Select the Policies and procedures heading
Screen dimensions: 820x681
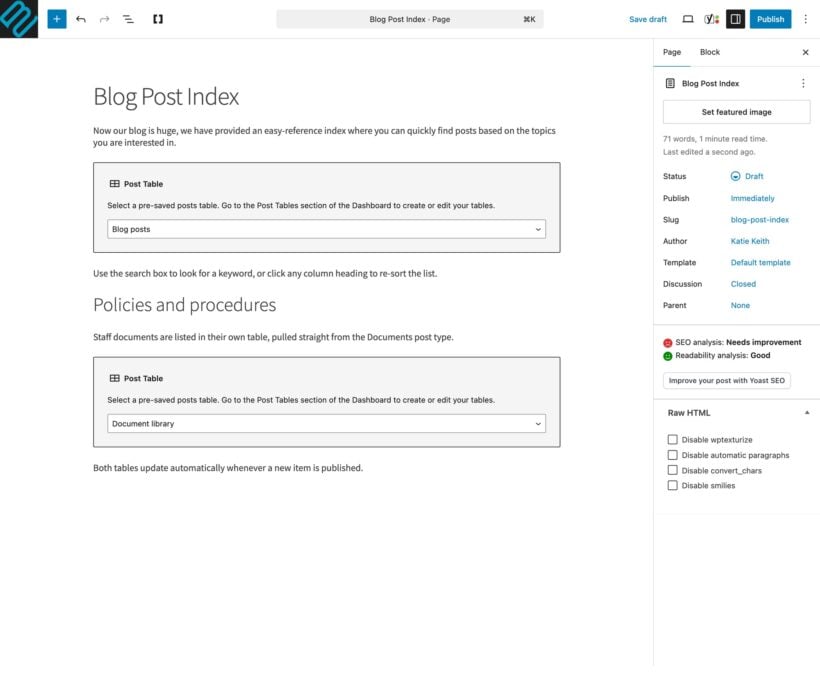185,305
